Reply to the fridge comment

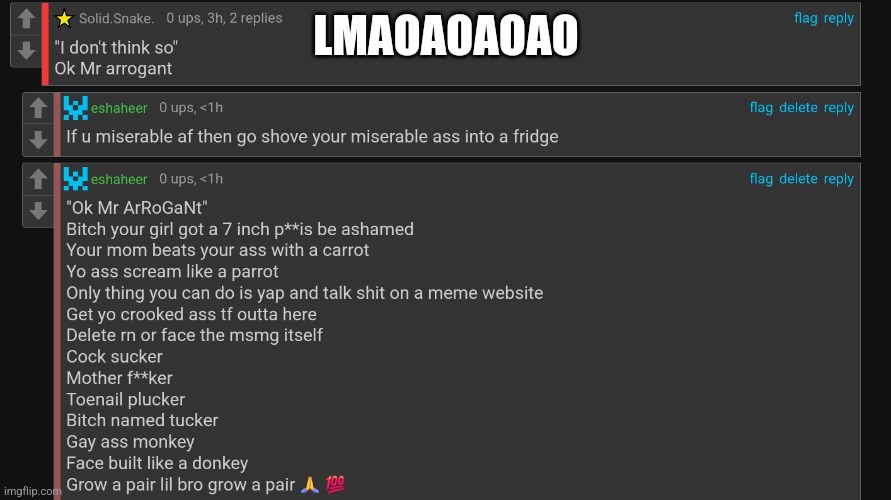[839, 107]
